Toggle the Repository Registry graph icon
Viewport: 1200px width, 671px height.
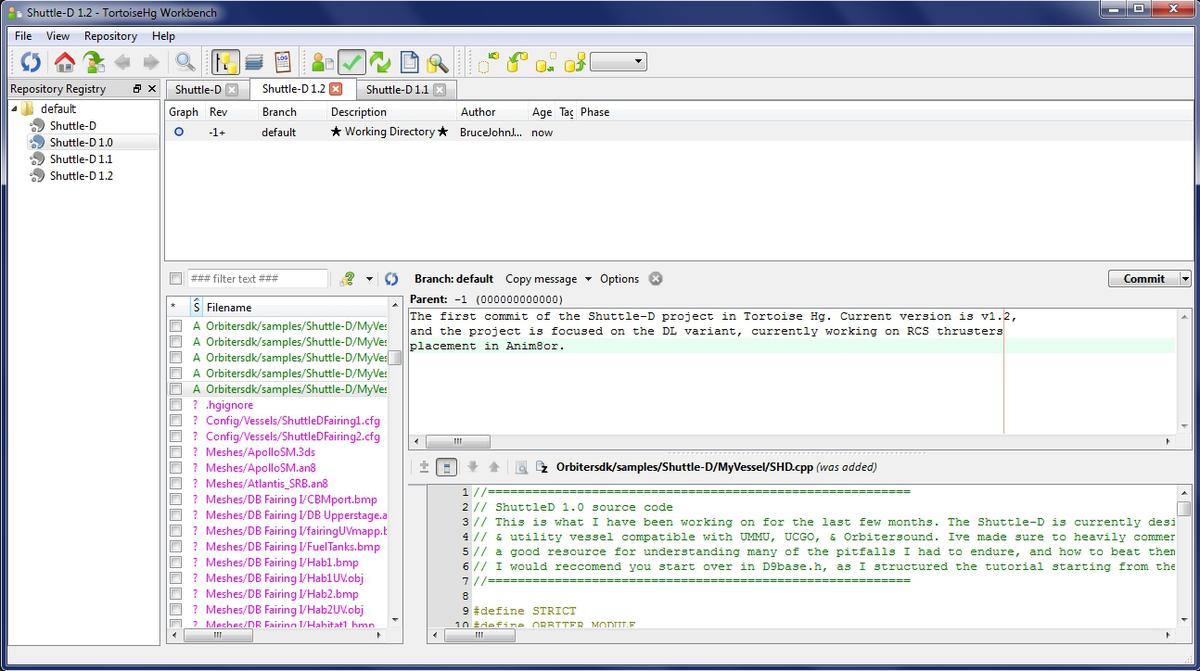225,62
